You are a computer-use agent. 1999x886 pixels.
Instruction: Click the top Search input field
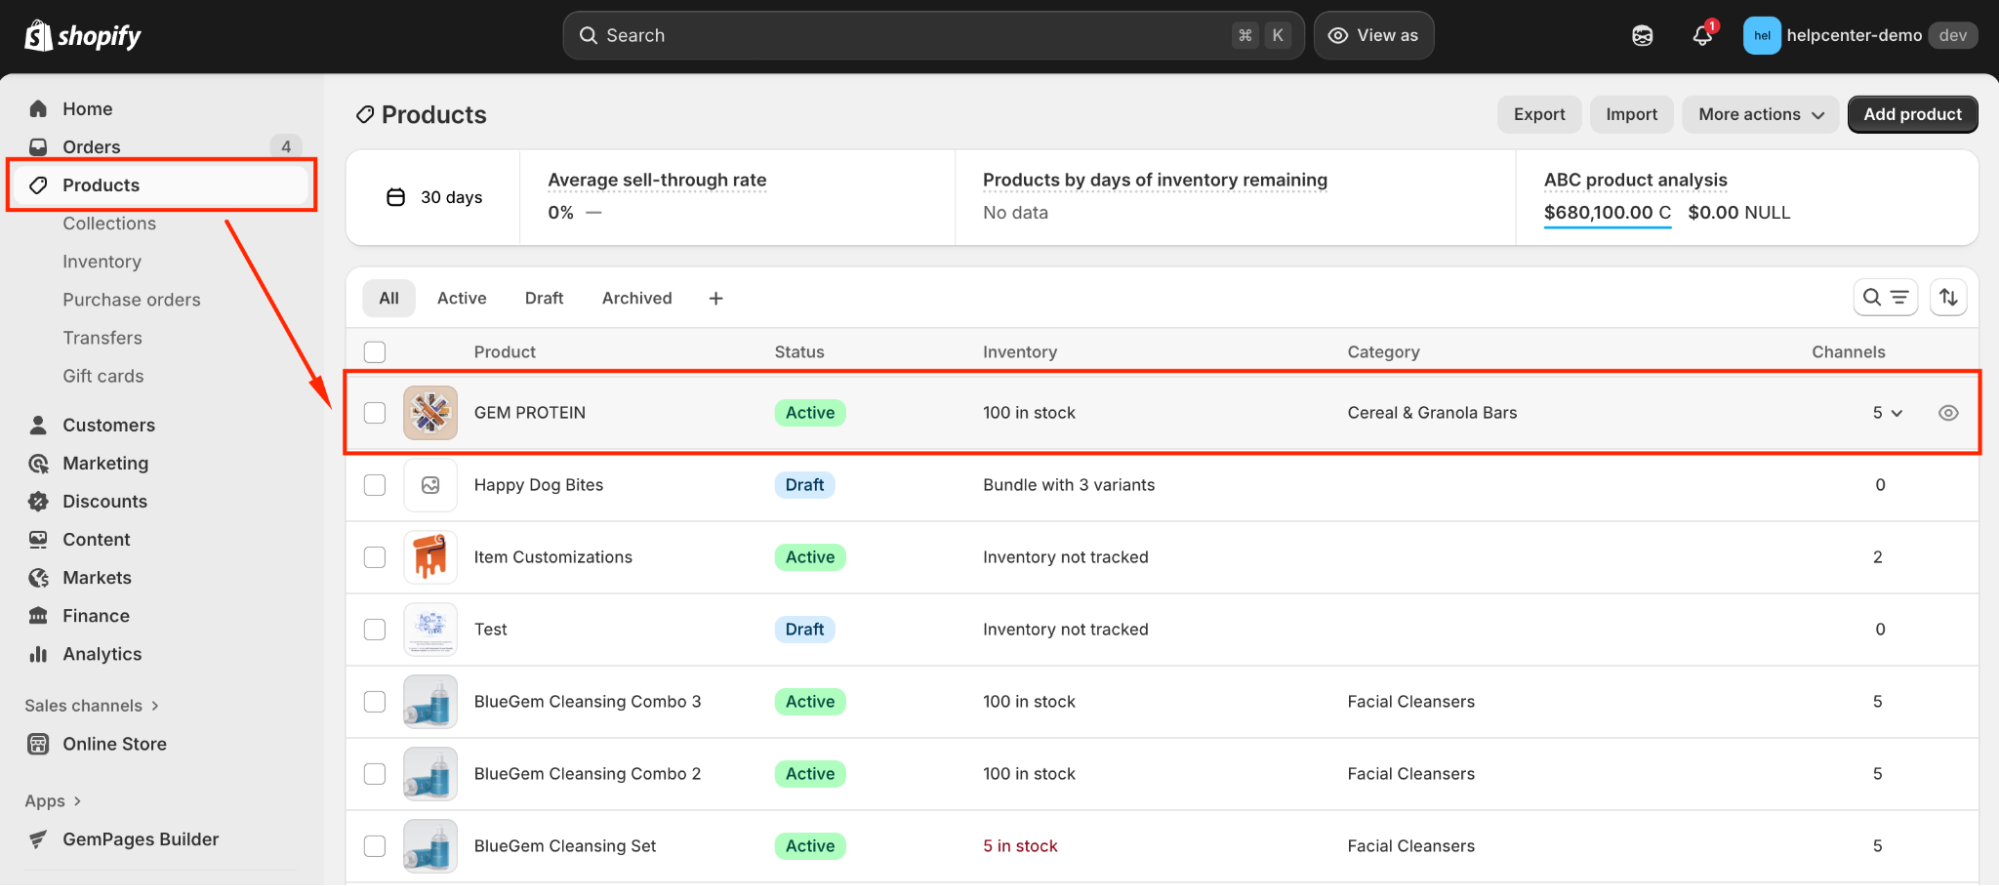(932, 35)
